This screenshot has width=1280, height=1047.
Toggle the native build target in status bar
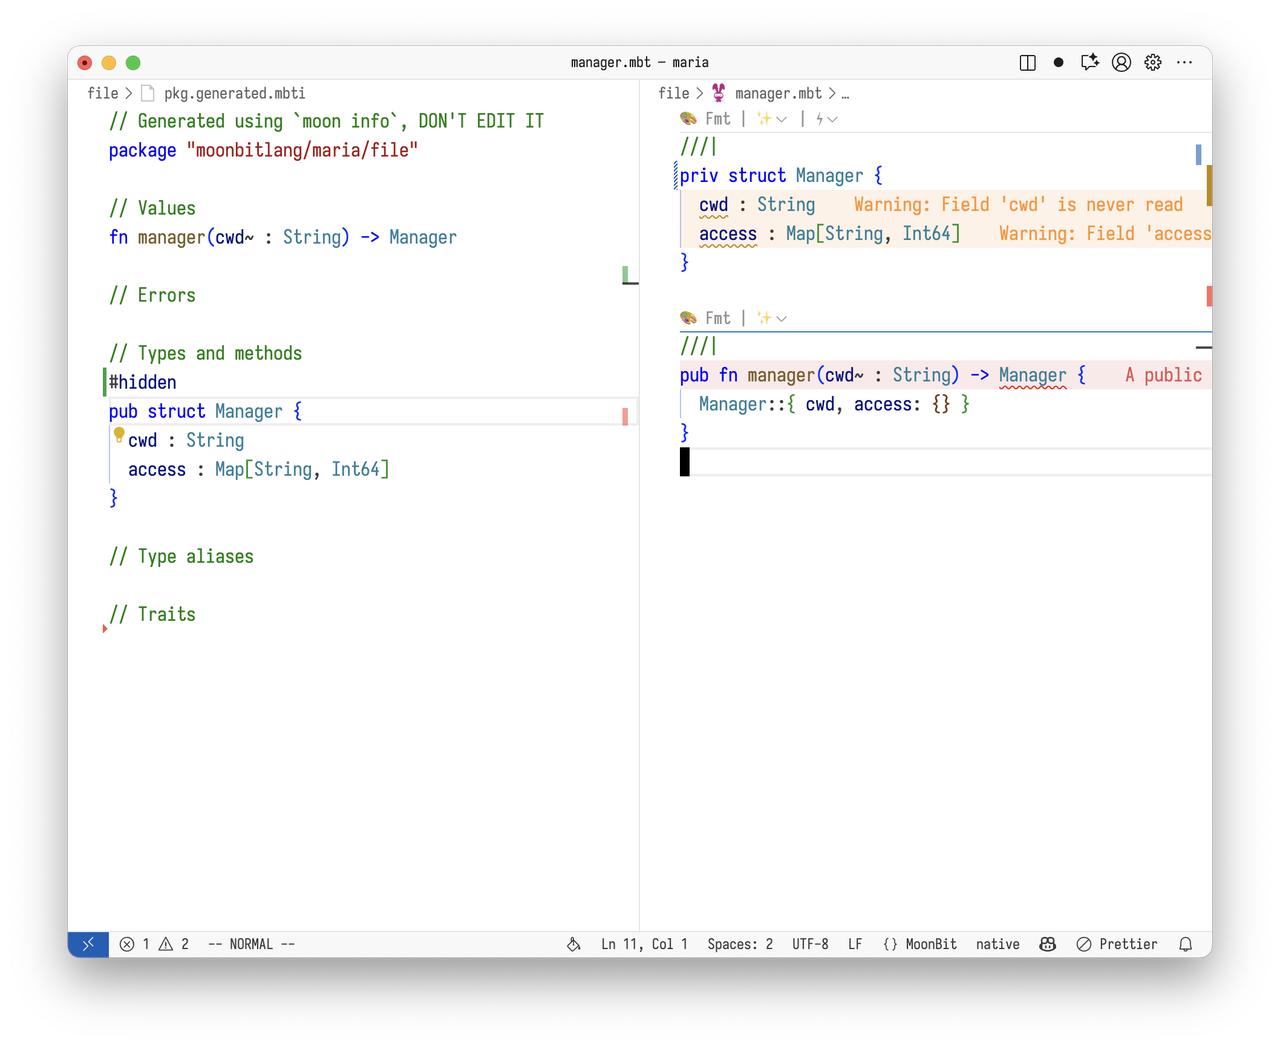(997, 944)
